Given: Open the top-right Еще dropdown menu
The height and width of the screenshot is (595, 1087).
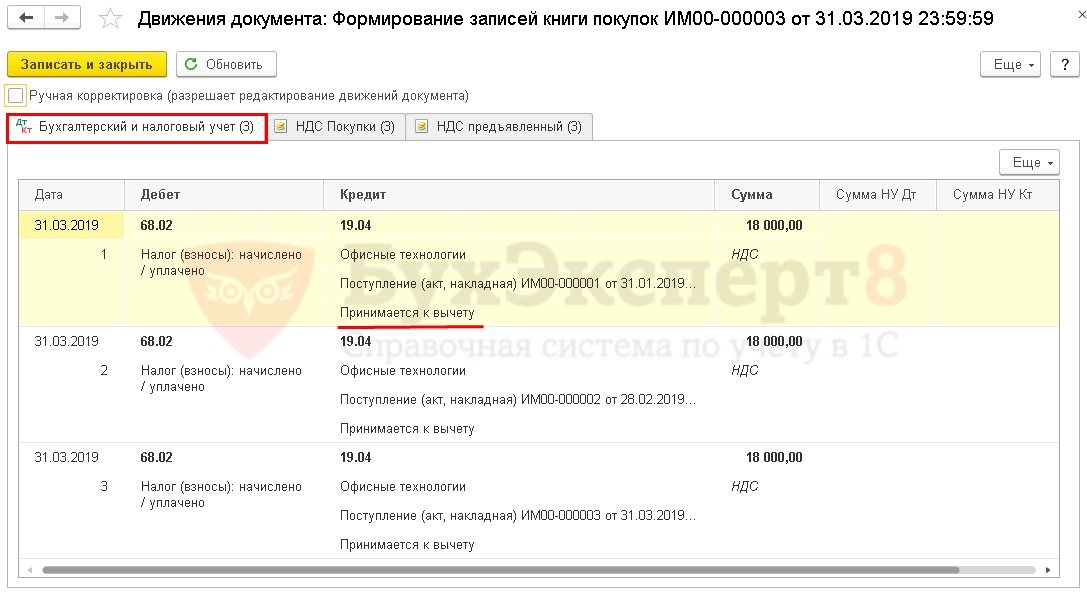Looking at the screenshot, I should pyautogui.click(x=1012, y=64).
